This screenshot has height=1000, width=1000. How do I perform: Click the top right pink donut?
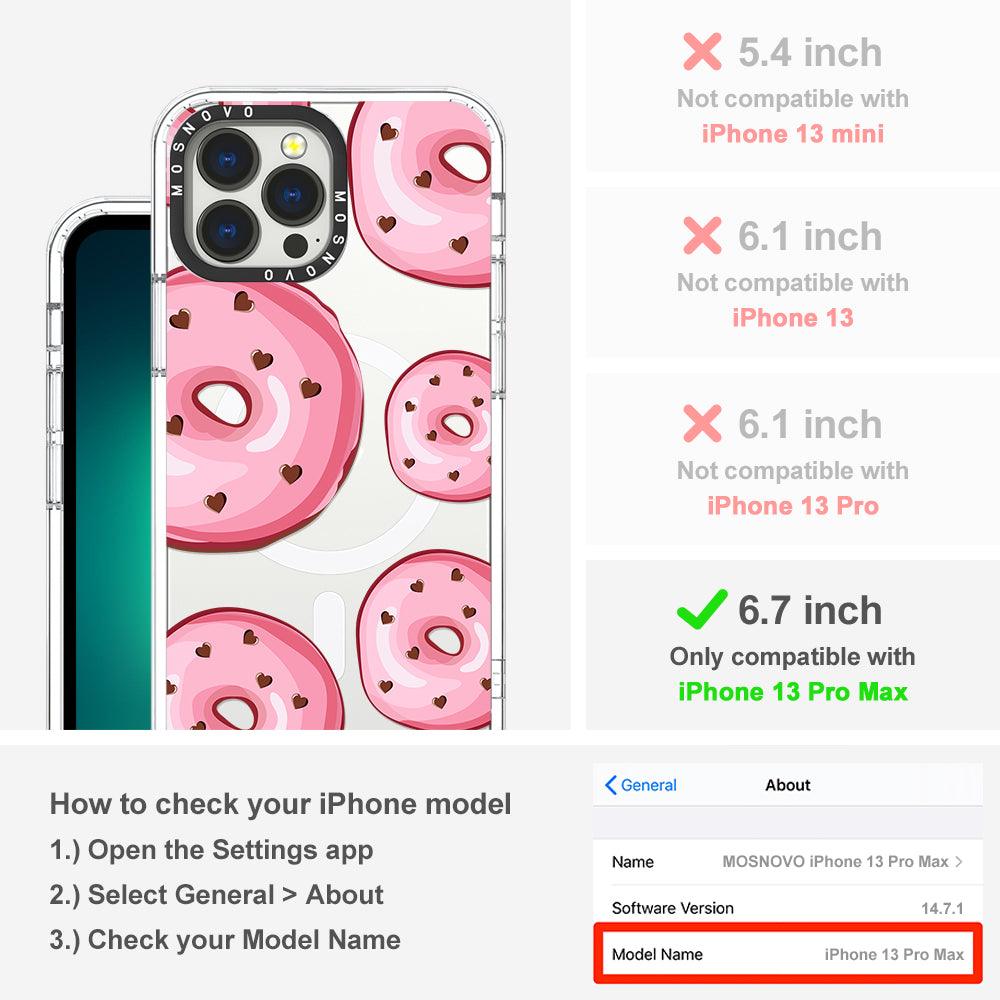click(x=422, y=193)
